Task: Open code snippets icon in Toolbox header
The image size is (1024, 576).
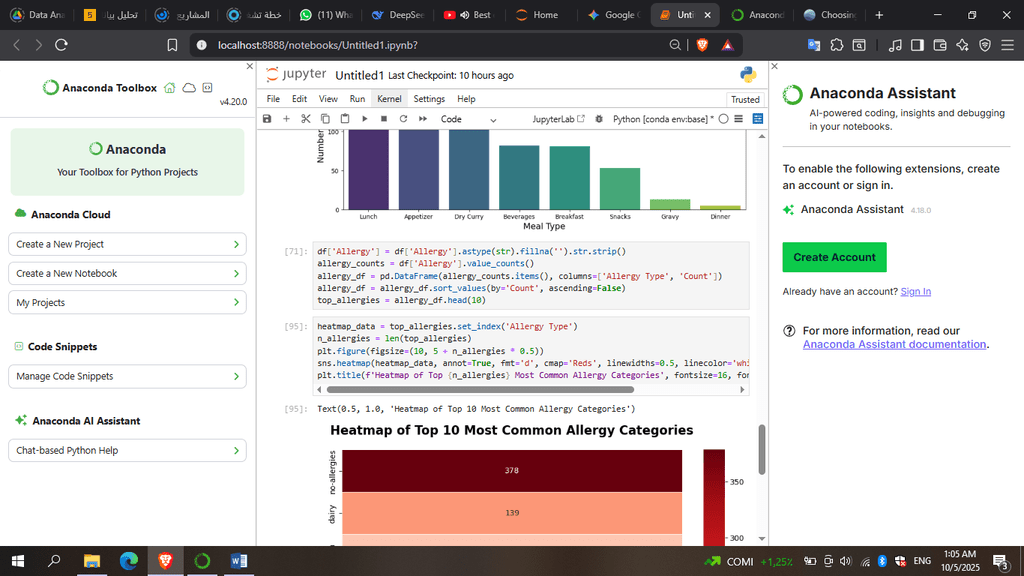Action: [207, 88]
